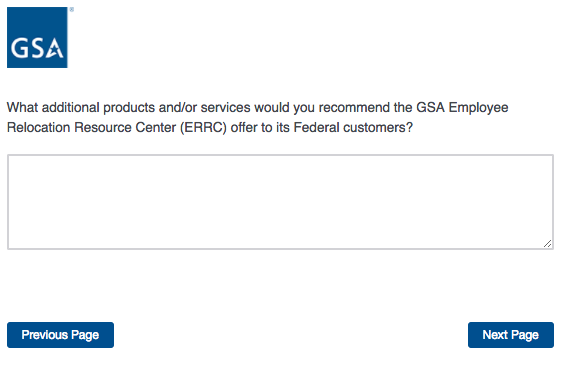Click the letter S in the GSA logo
Viewport: 564px width, 374px height.
(x=37, y=49)
